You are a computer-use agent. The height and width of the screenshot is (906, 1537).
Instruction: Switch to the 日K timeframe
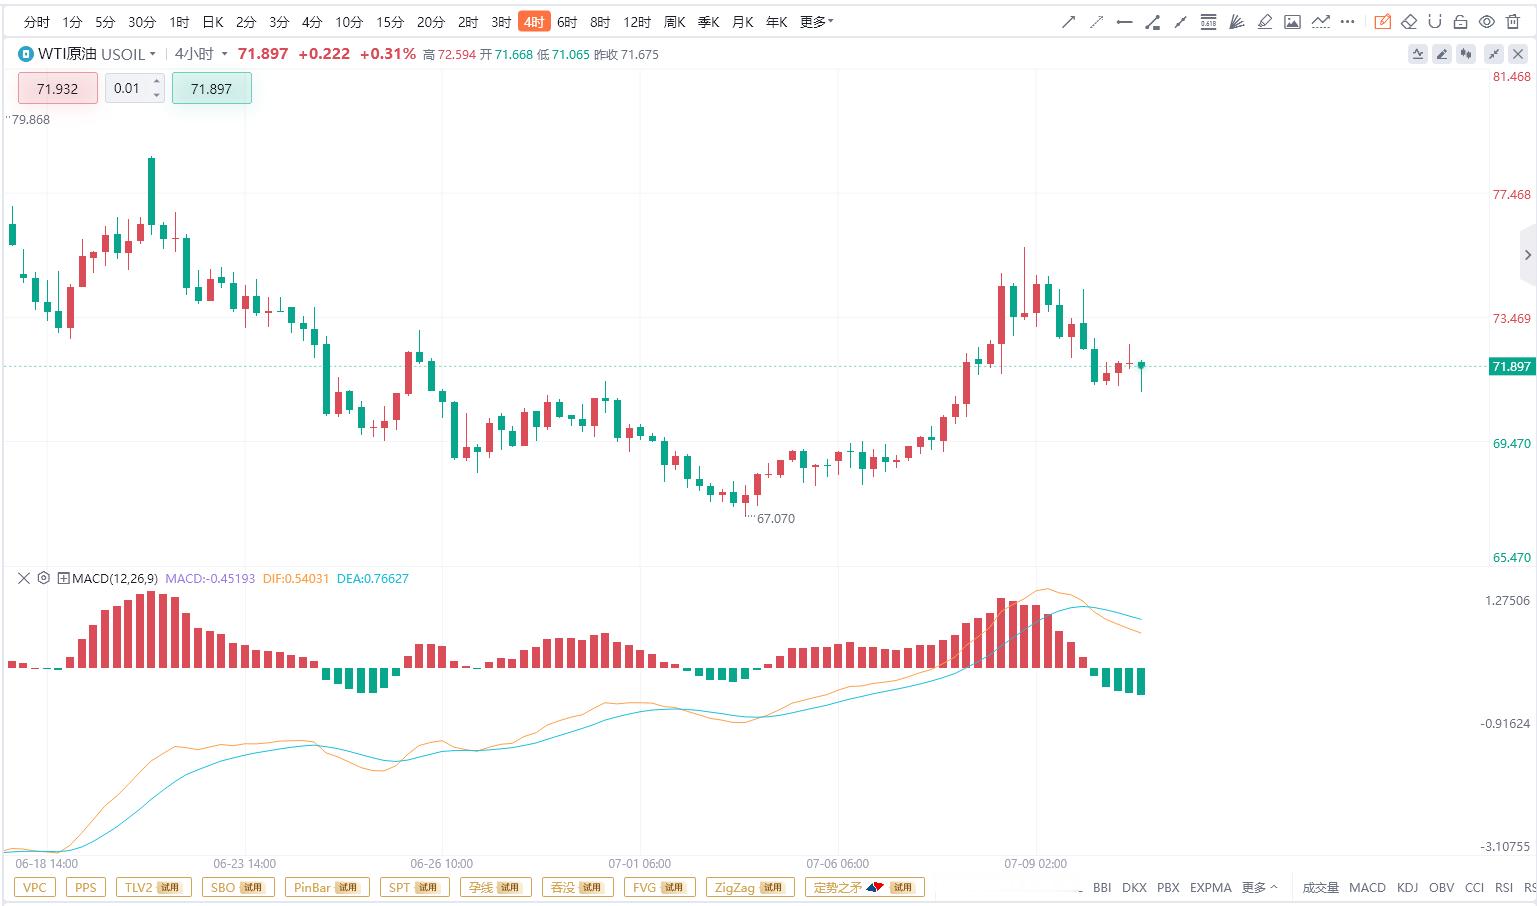pyautogui.click(x=213, y=22)
